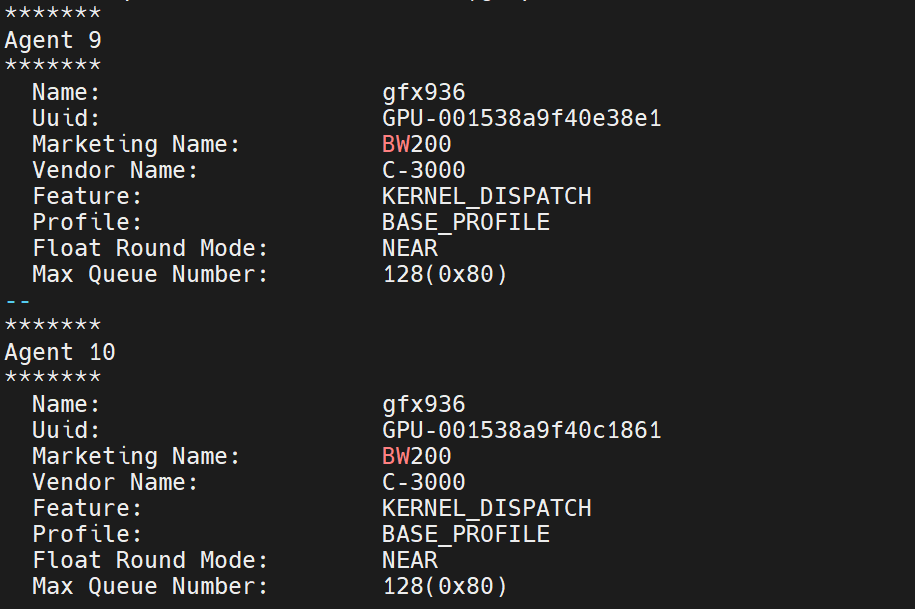Click BASE_PROFILE value under Agent 9

coord(466,223)
